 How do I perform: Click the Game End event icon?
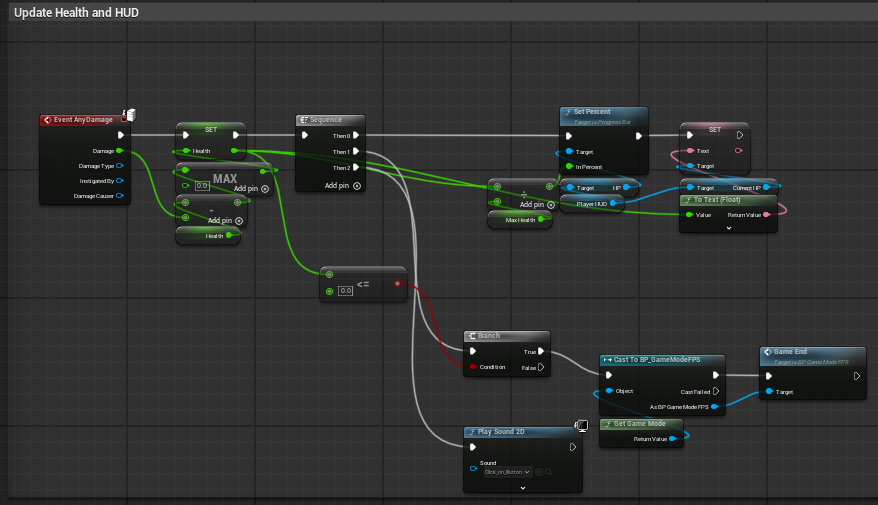(768, 352)
